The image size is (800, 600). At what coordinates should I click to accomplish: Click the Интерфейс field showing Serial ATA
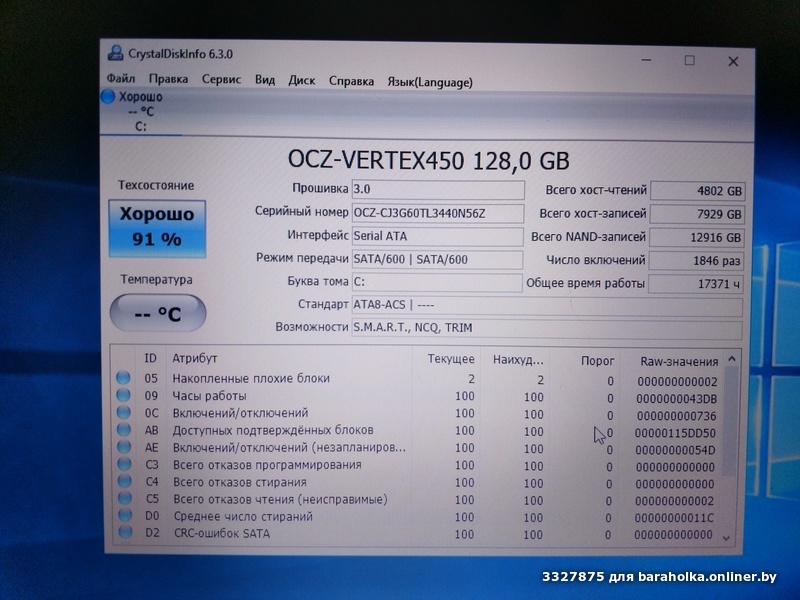[x=437, y=236]
